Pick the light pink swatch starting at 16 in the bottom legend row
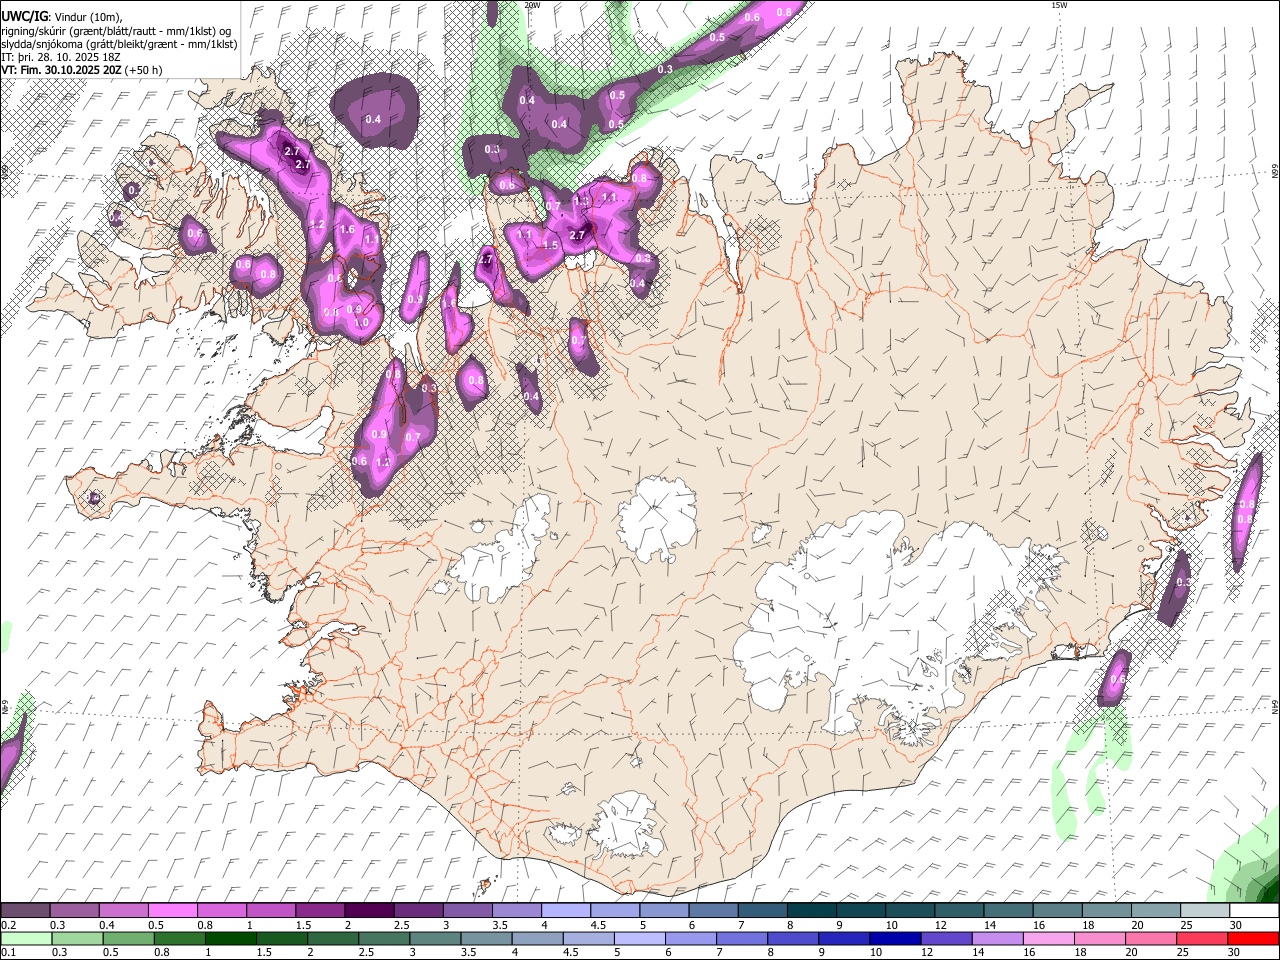Image resolution: width=1280 pixels, height=960 pixels. pyautogui.click(x=1049, y=938)
